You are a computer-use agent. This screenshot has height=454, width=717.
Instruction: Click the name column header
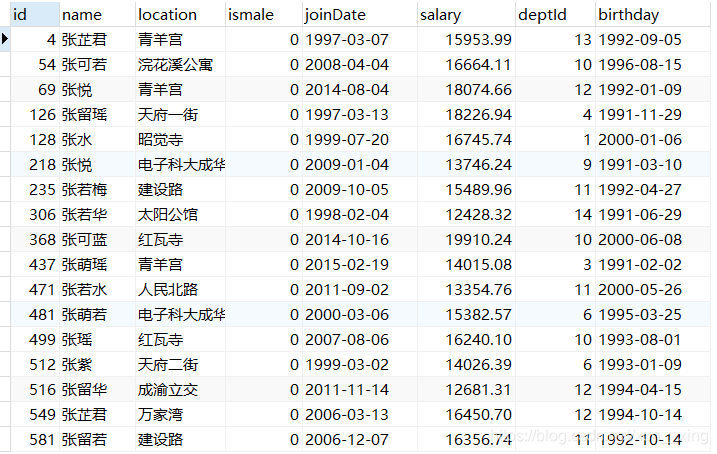(x=97, y=15)
